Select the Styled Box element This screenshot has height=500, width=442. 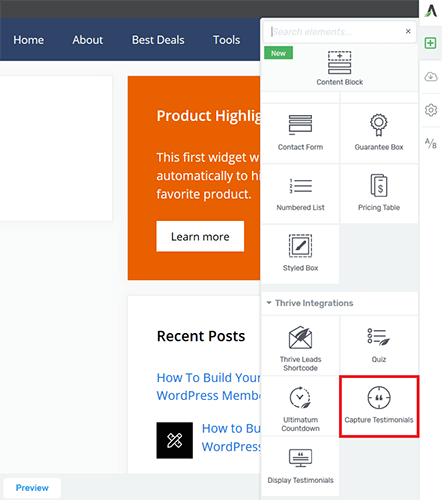300,254
